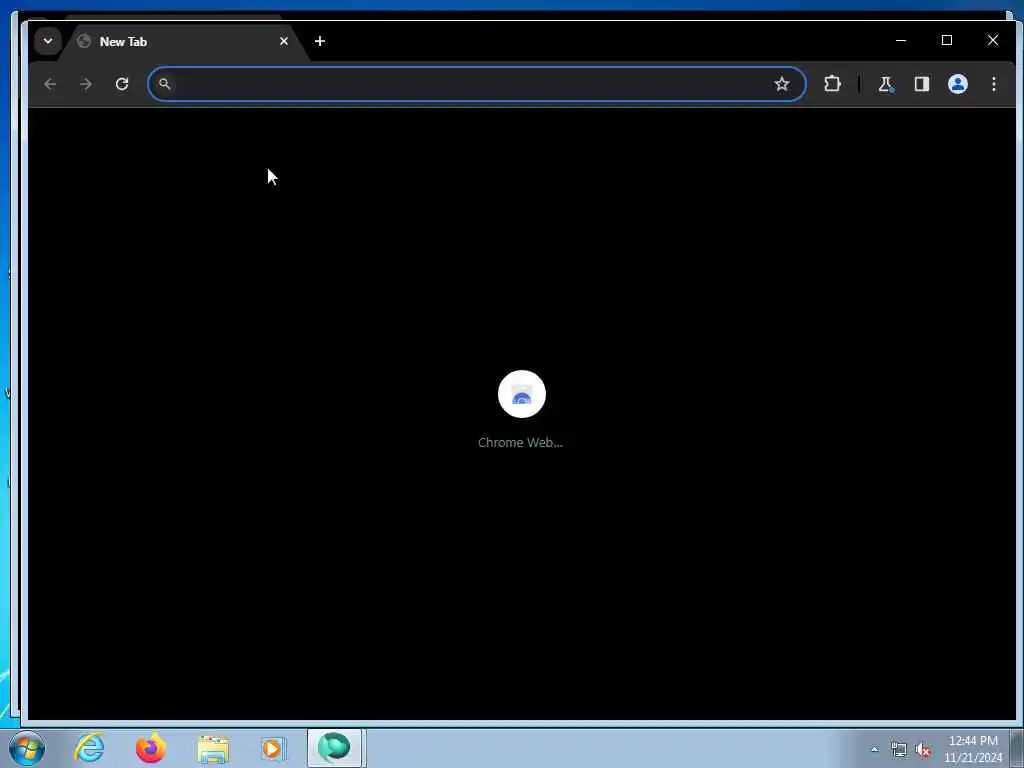Screen dimensions: 1024x768
Task: Open a new tab with plus button
Action: (x=319, y=41)
